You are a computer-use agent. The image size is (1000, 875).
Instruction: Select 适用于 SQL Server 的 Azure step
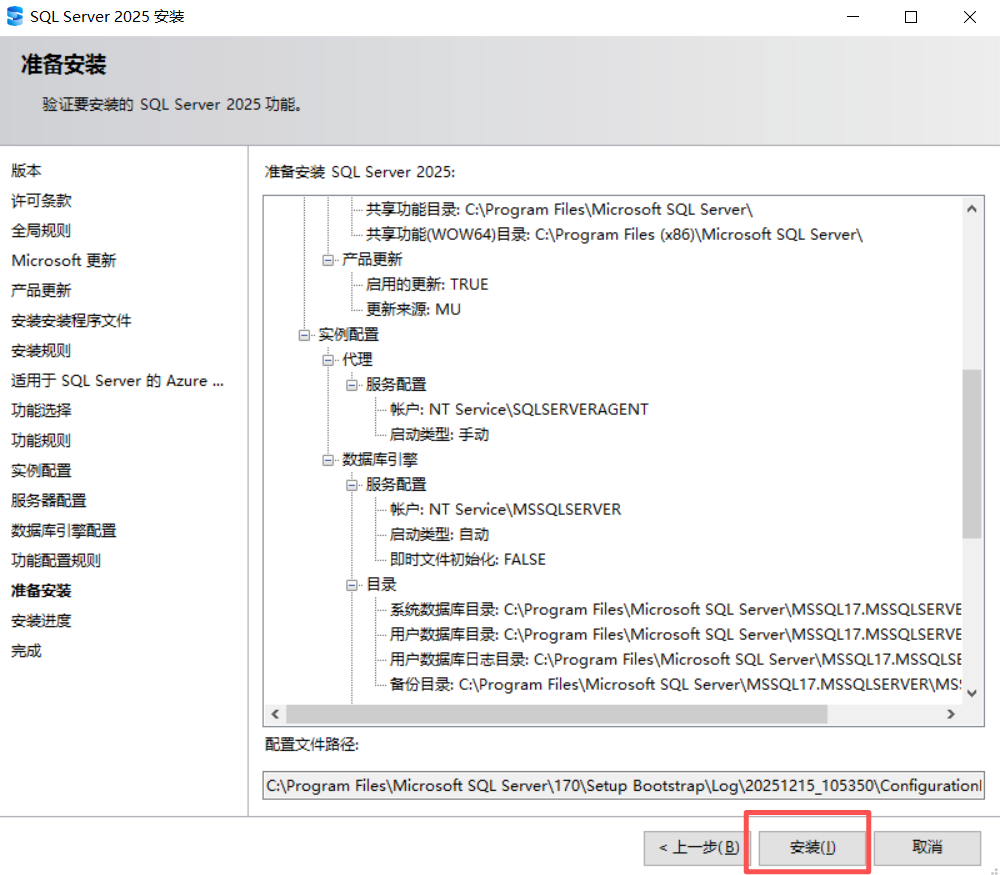coord(117,380)
